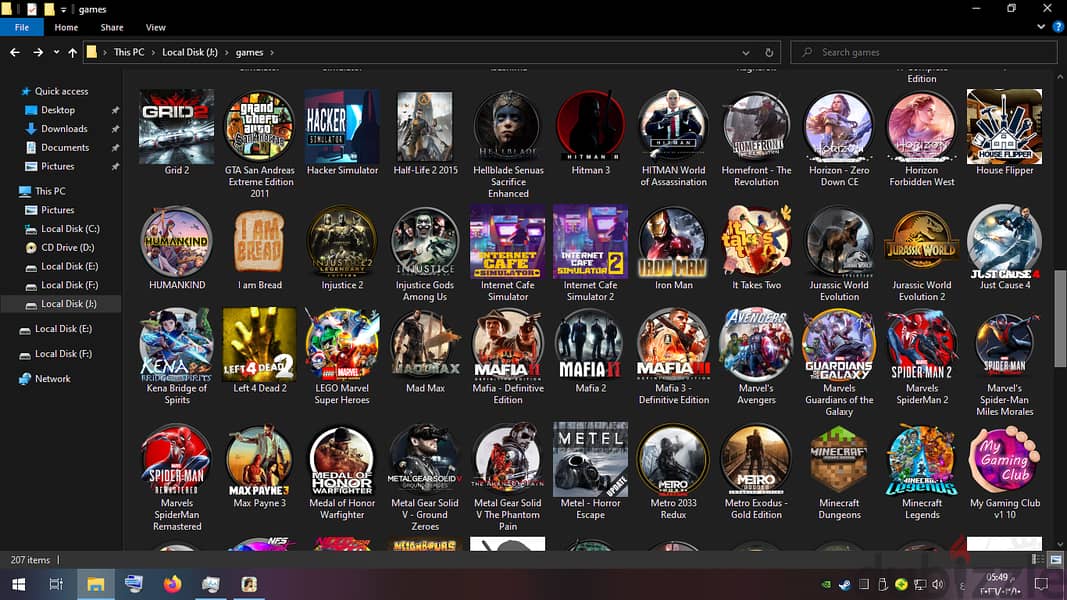This screenshot has height=600, width=1067.
Task: Go forward in folder history
Action: [38, 52]
